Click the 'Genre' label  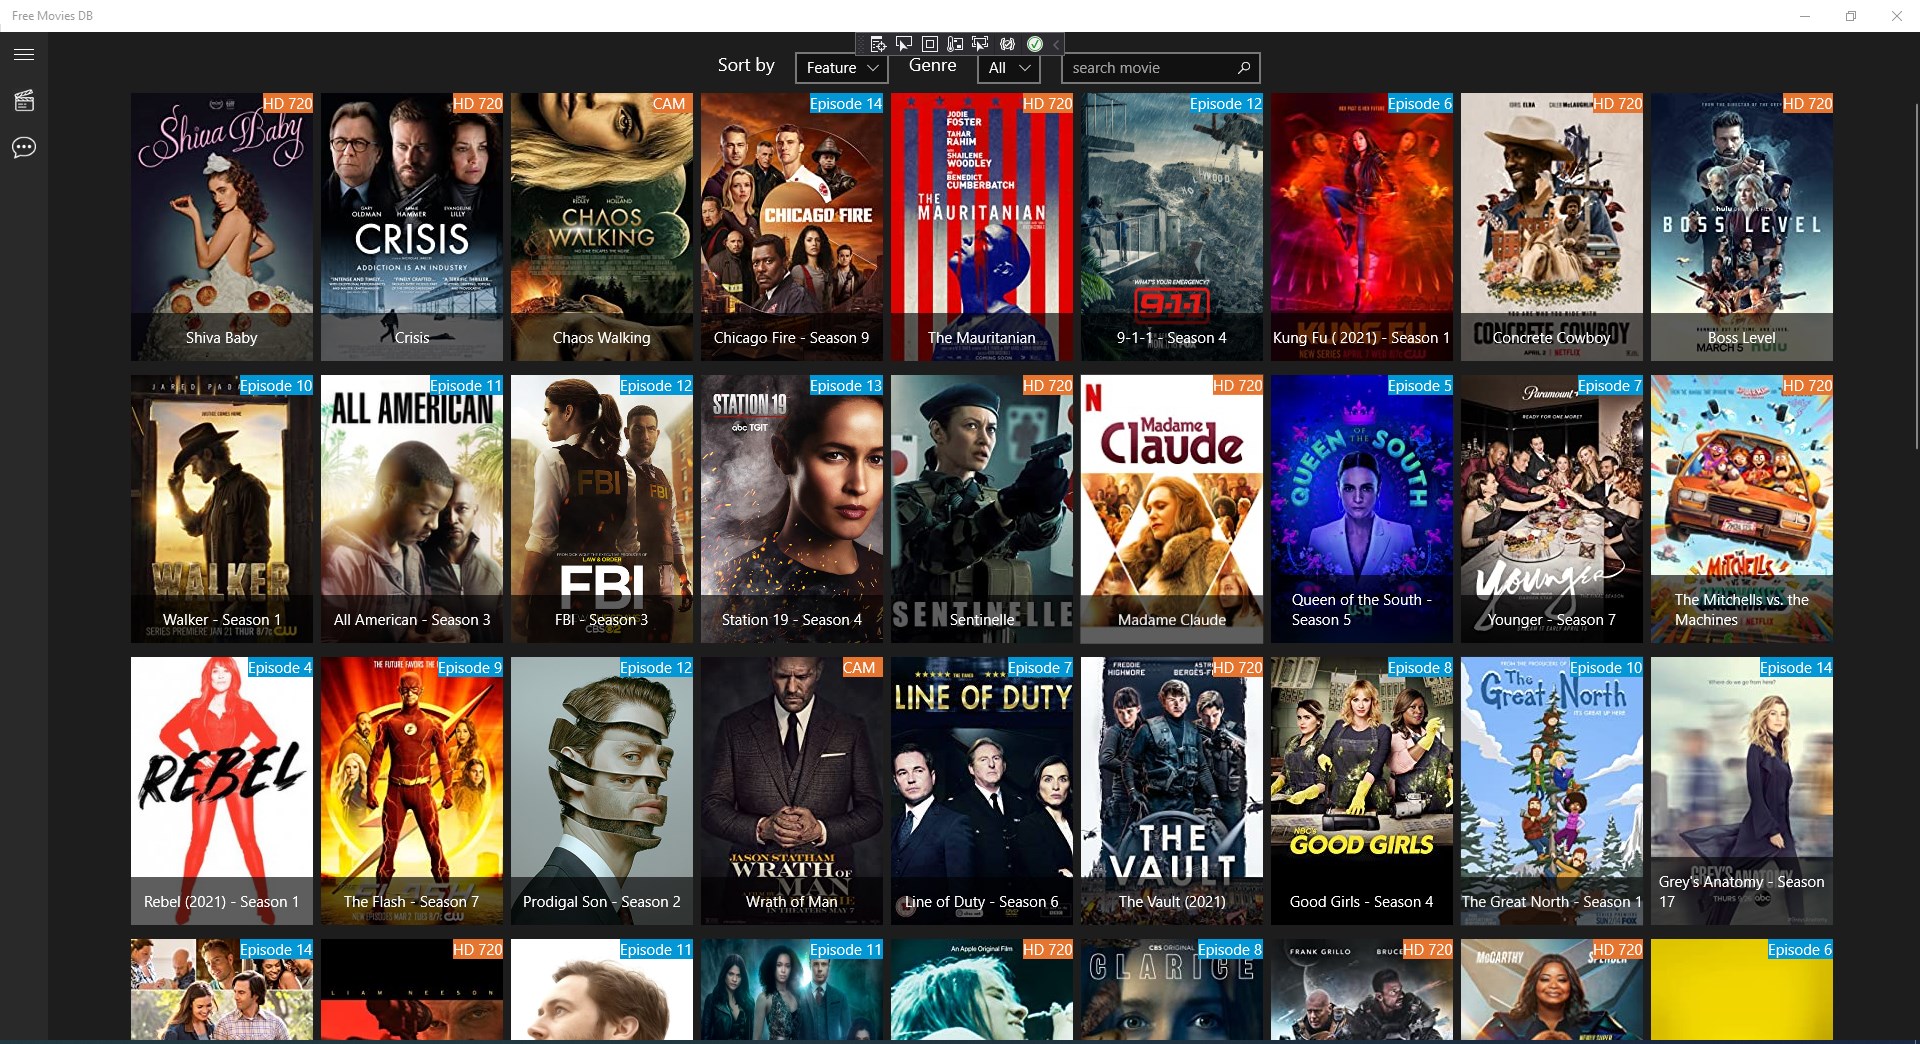(x=933, y=65)
